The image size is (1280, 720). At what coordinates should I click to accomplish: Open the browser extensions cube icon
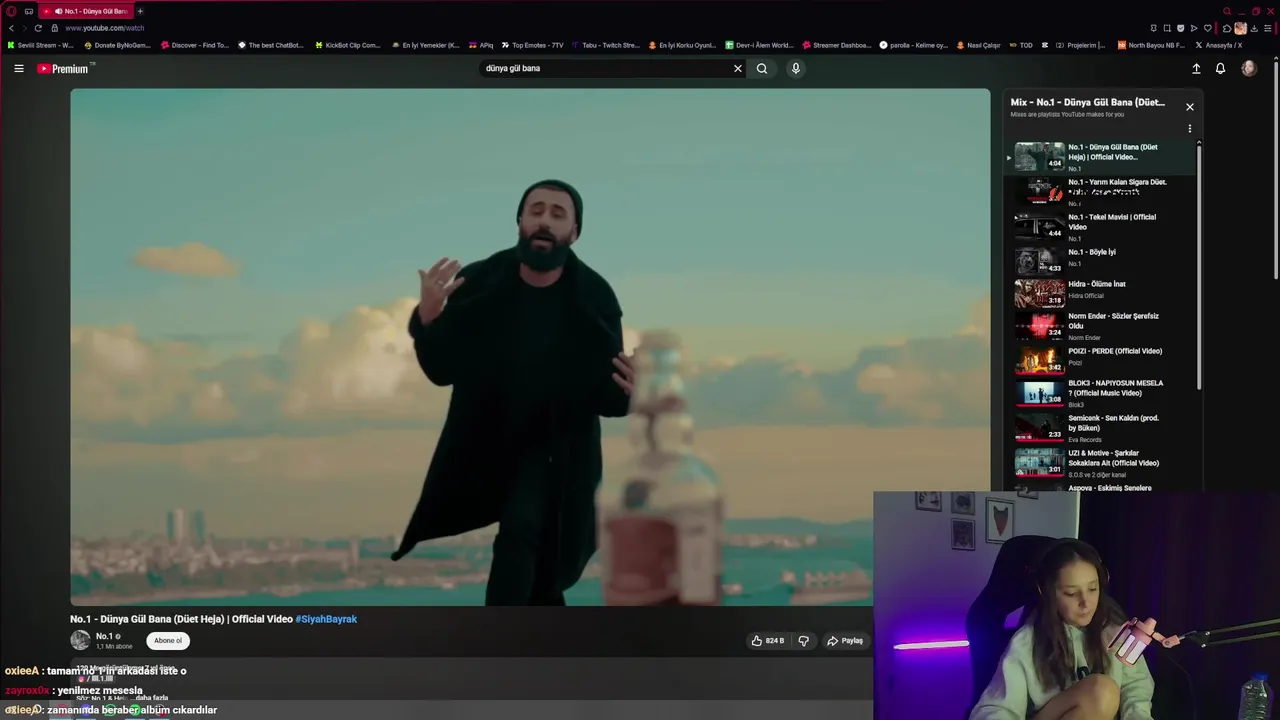pyautogui.click(x=1227, y=28)
